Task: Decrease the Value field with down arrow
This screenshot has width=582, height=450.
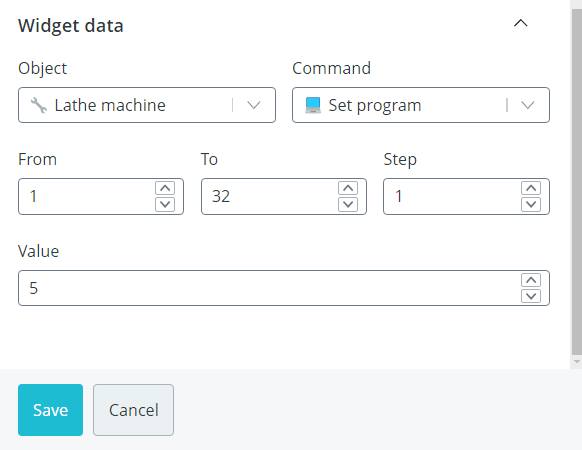Action: [531, 296]
